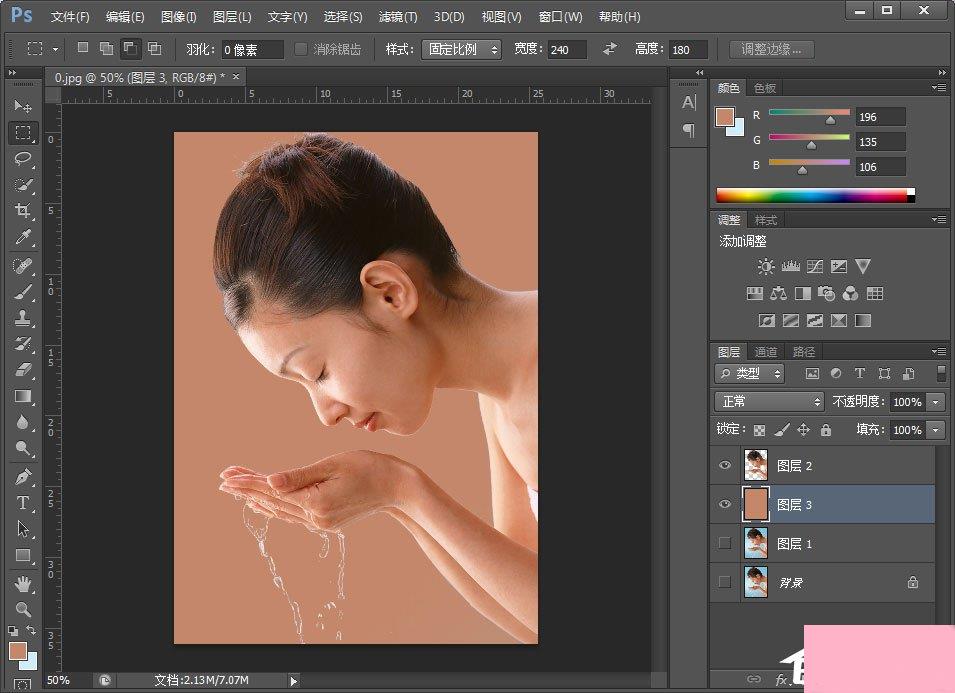Click the 羽化 input field

pyautogui.click(x=252, y=50)
